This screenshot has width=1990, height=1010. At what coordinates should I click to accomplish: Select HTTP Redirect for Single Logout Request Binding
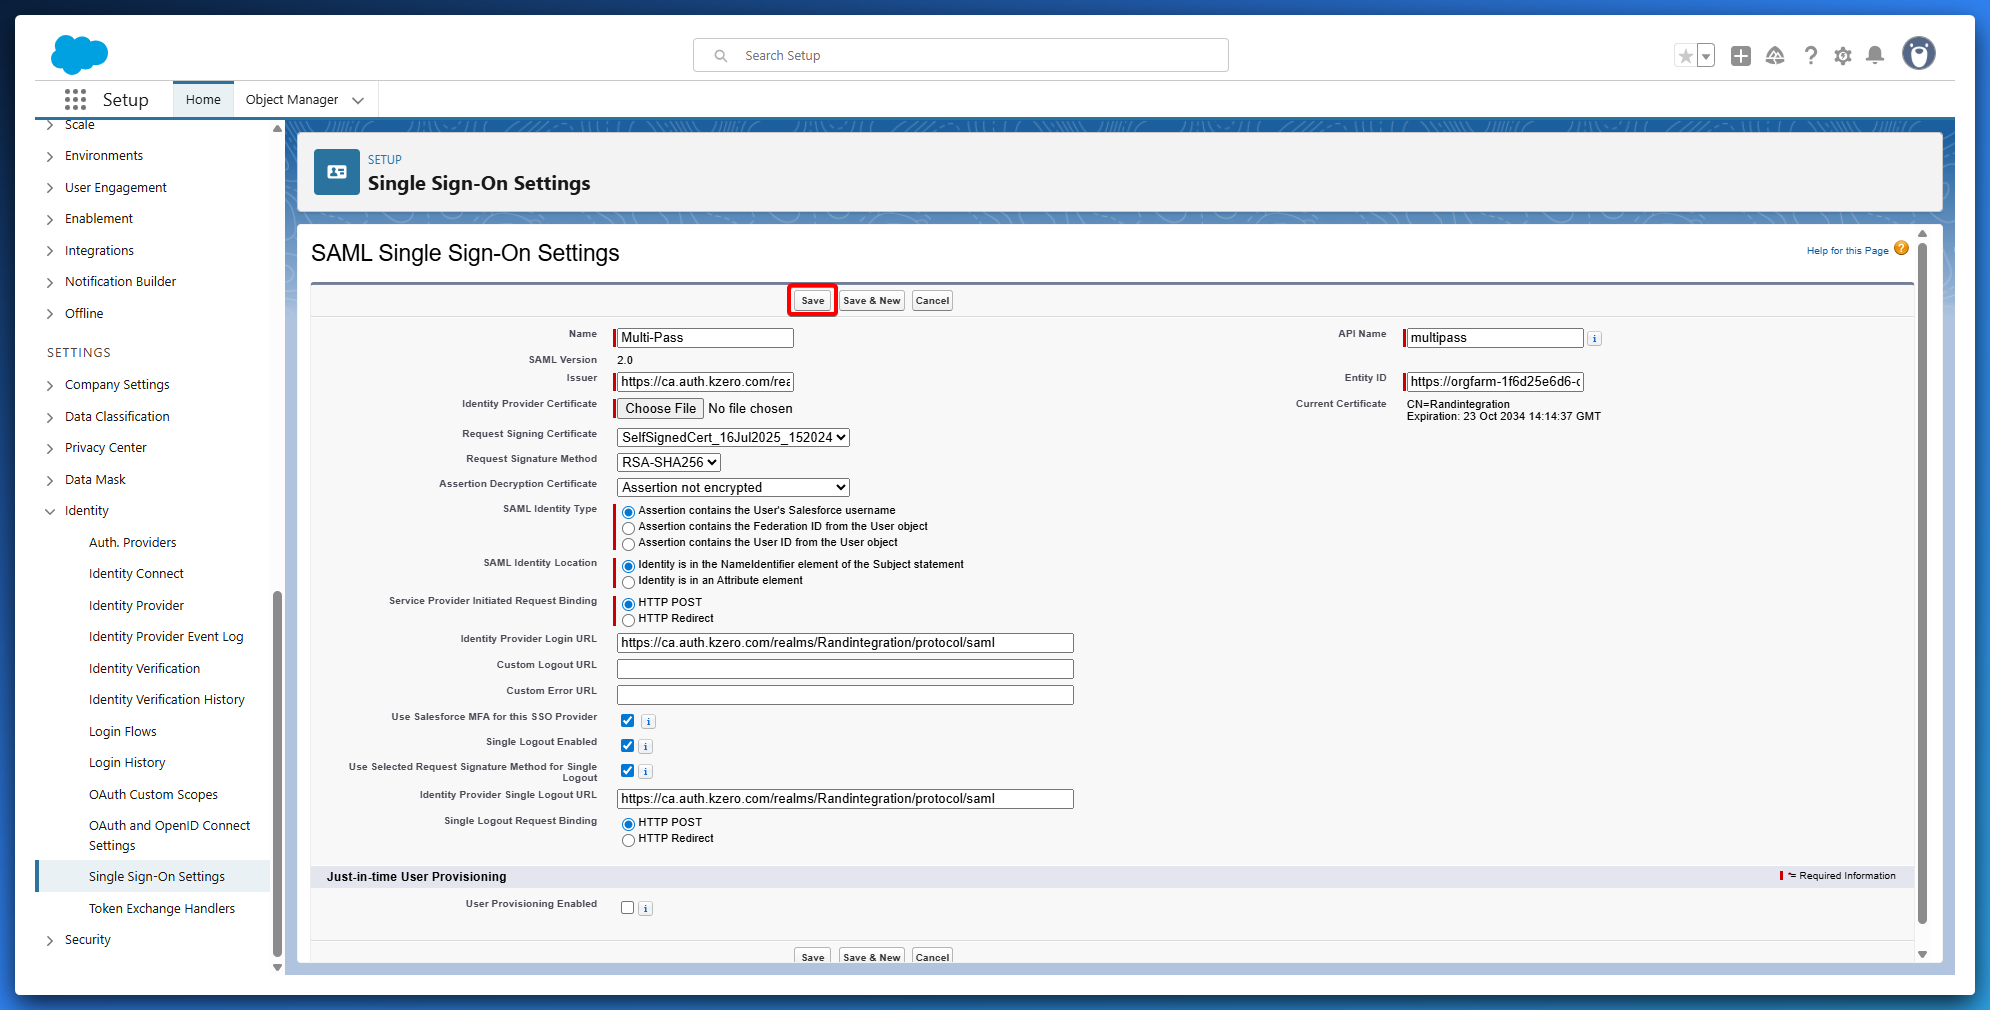click(x=629, y=840)
